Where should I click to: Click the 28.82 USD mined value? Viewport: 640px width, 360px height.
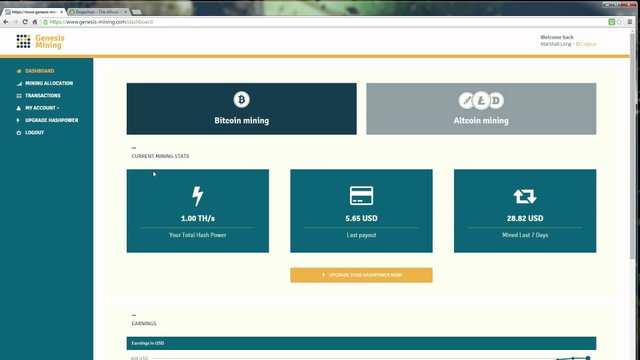point(525,218)
